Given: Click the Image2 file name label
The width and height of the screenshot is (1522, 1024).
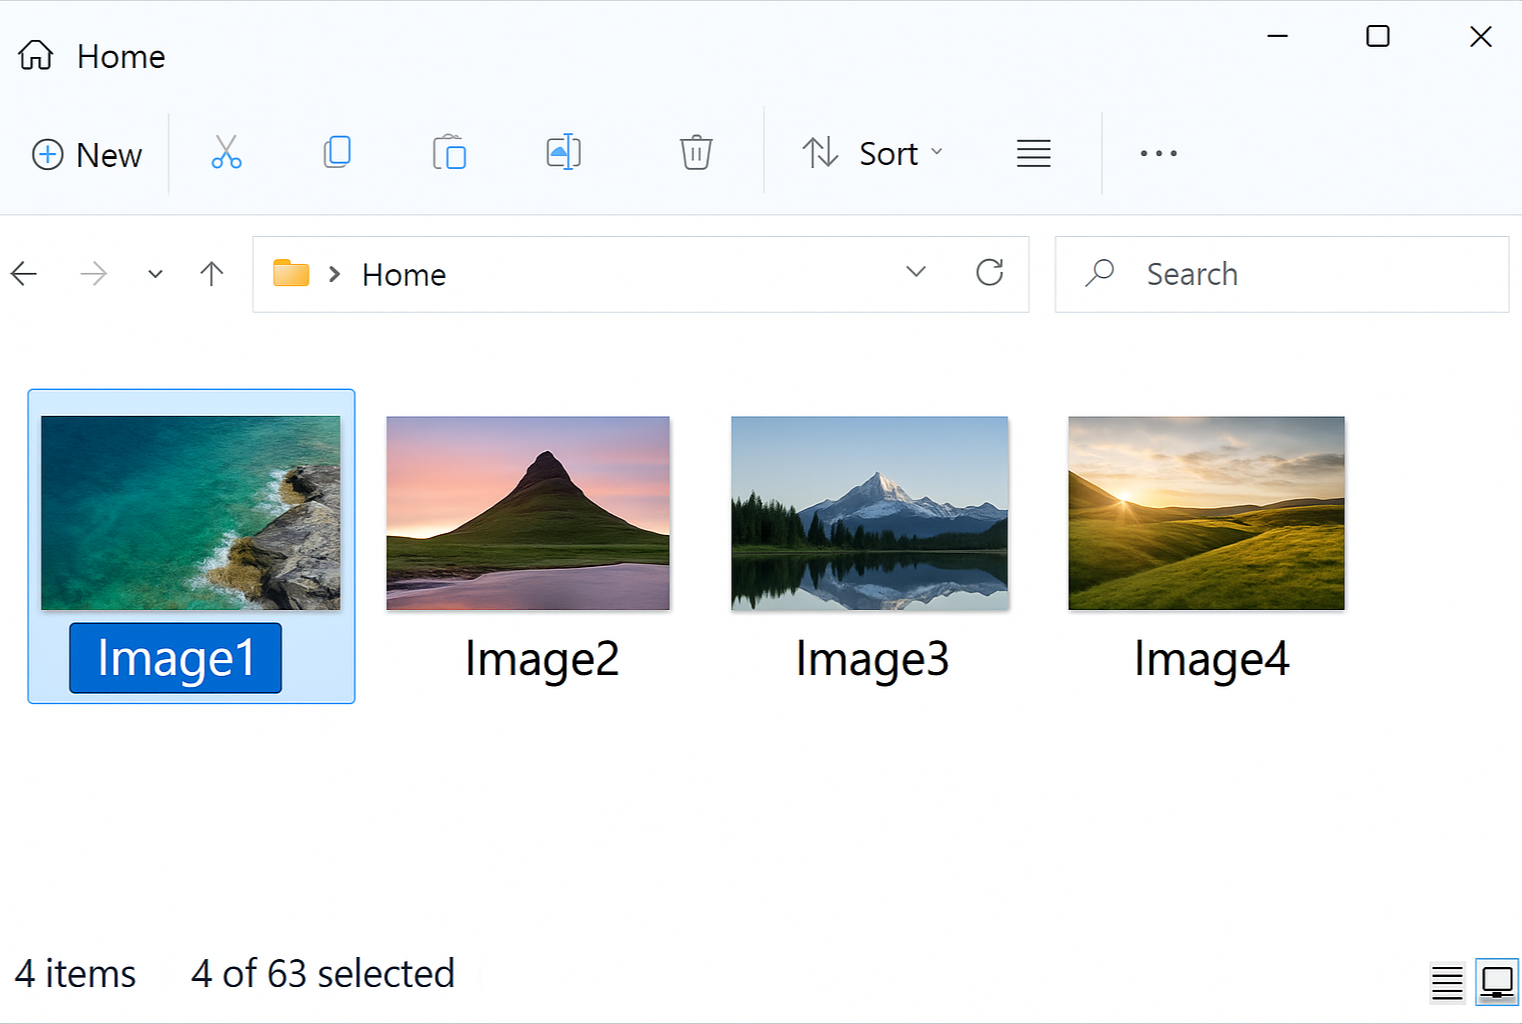Looking at the screenshot, I should point(542,660).
